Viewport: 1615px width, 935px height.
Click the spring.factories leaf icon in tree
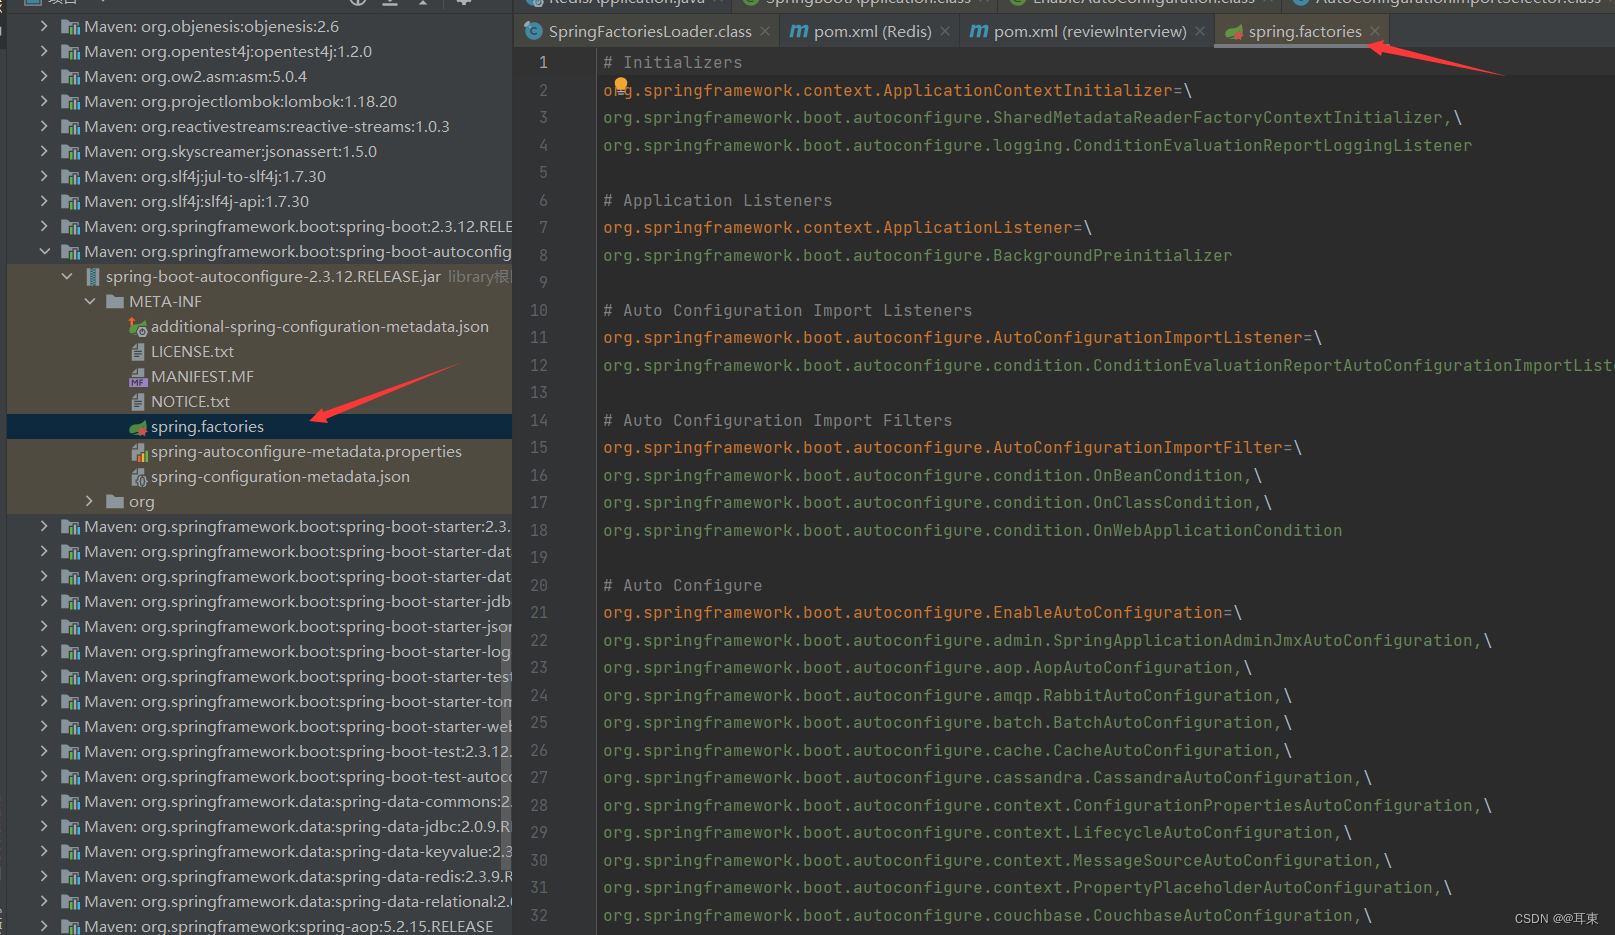point(138,427)
